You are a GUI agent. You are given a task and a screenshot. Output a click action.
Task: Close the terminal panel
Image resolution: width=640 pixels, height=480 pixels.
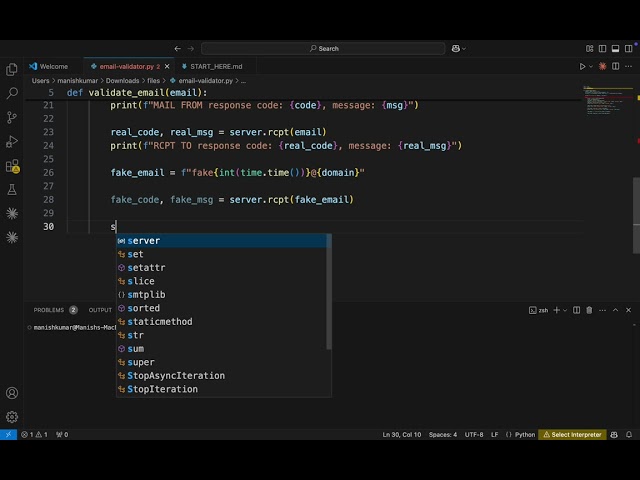(x=629, y=310)
